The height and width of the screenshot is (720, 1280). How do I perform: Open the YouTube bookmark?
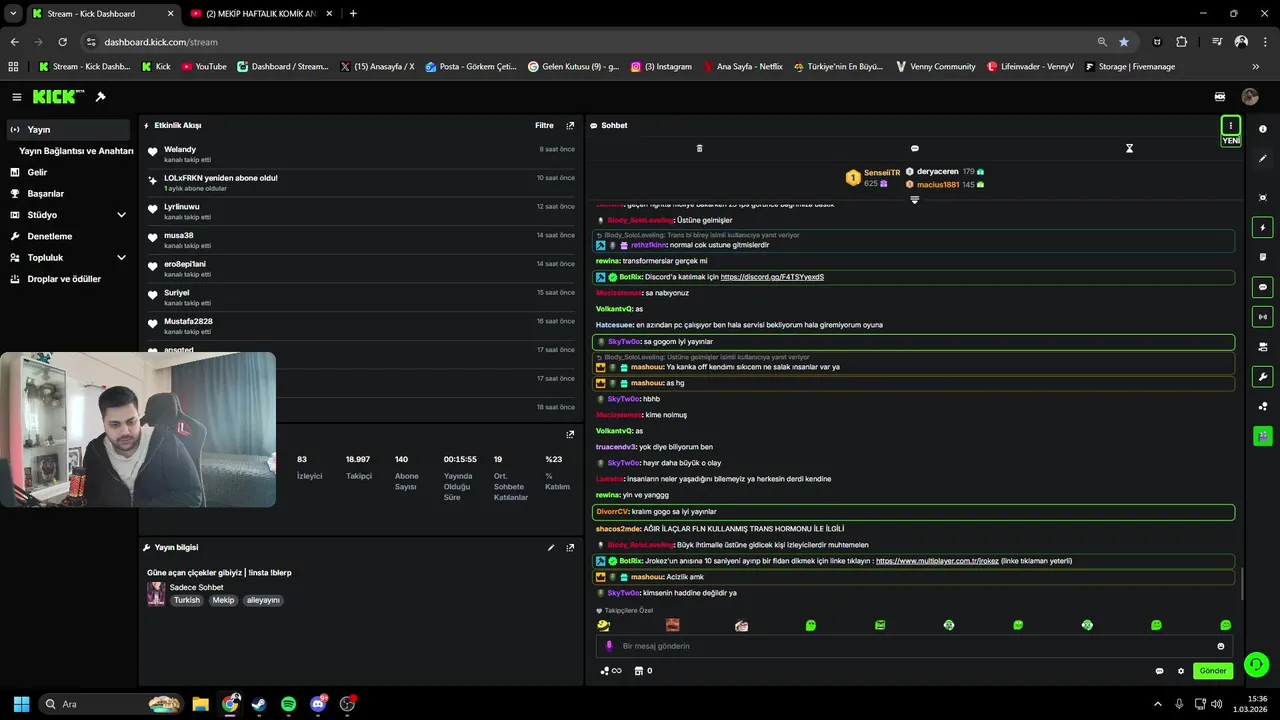pyautogui.click(x=203, y=67)
